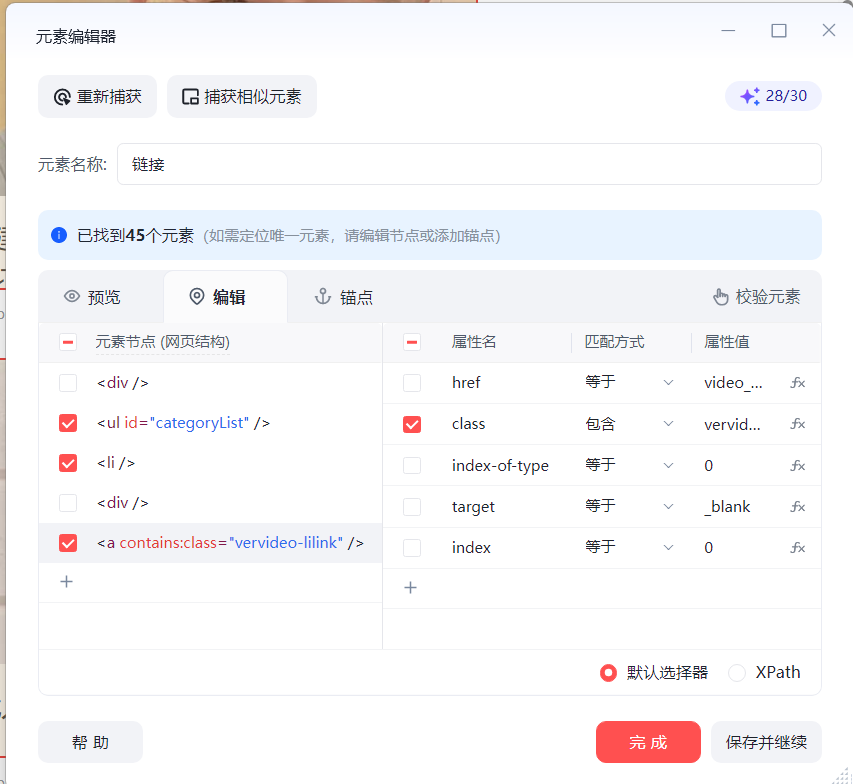Click the index-of-type attribute name

coord(500,466)
